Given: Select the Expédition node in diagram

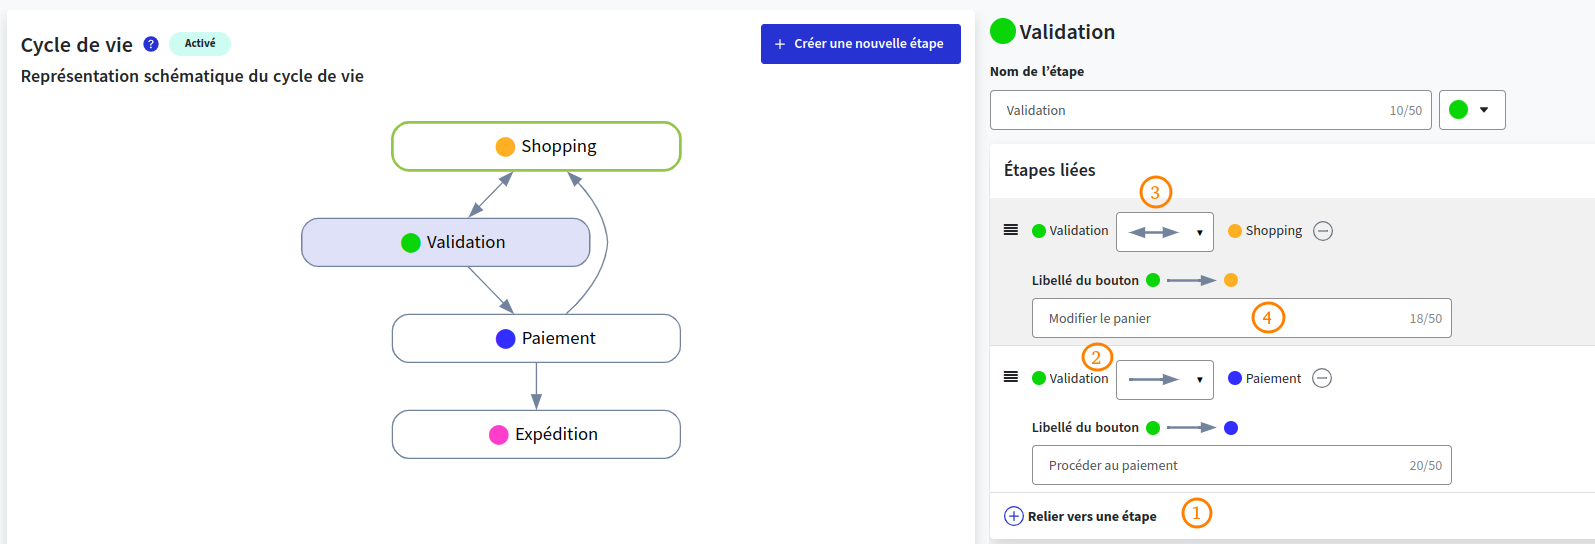Looking at the screenshot, I should 536,435.
